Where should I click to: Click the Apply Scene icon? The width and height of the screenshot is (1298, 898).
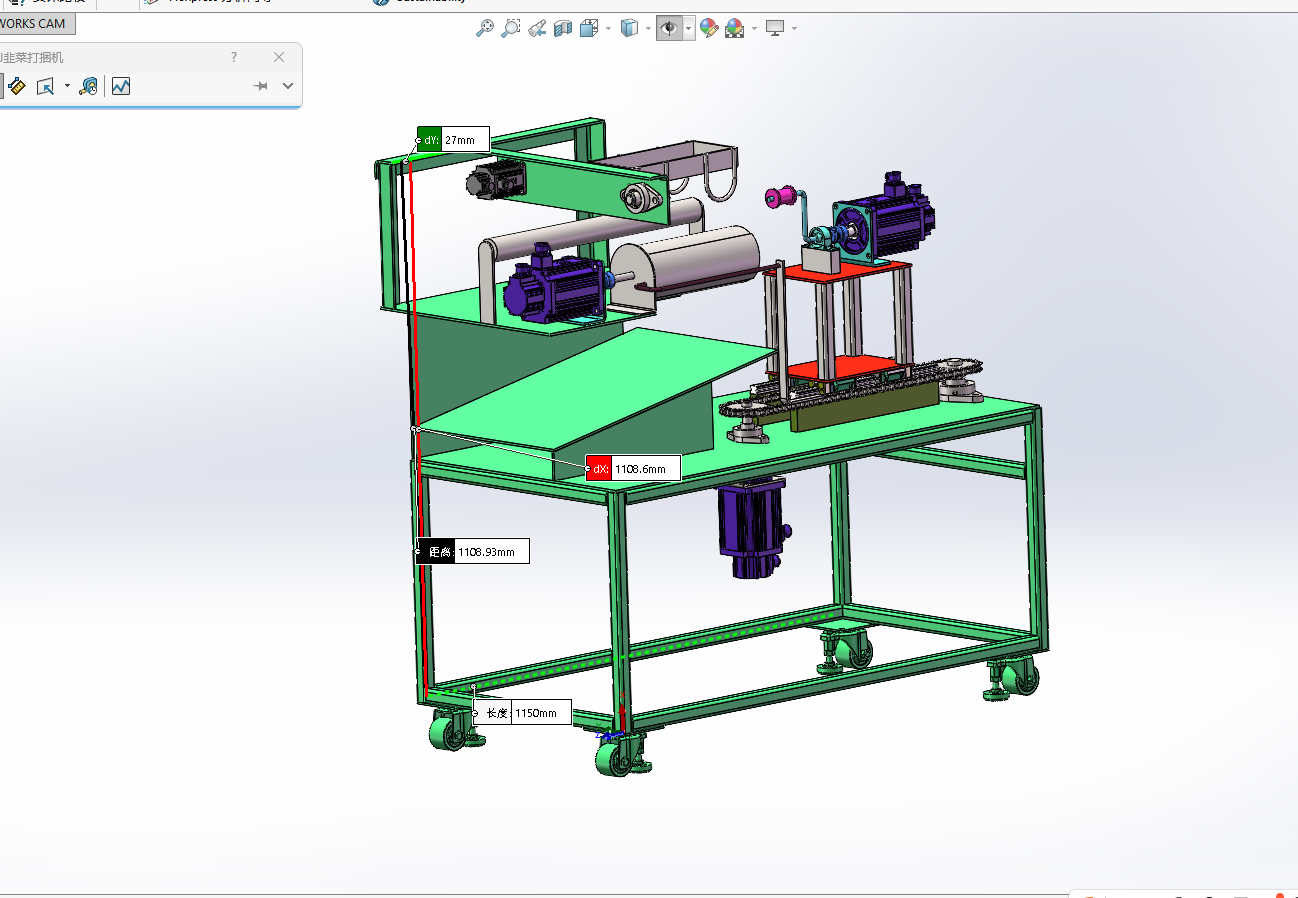click(735, 29)
